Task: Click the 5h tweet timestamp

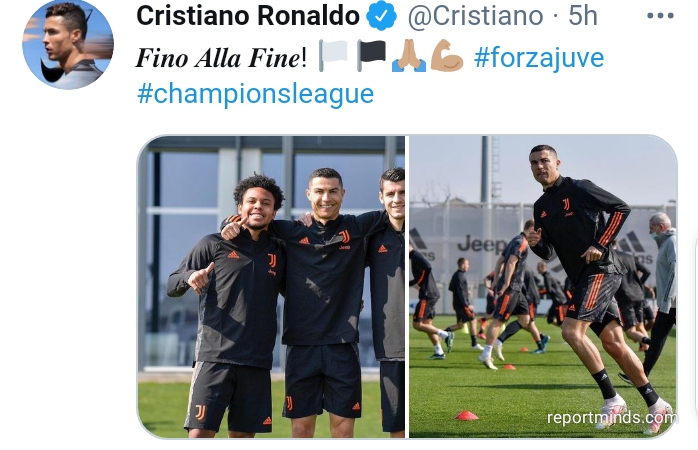Action: 582,16
